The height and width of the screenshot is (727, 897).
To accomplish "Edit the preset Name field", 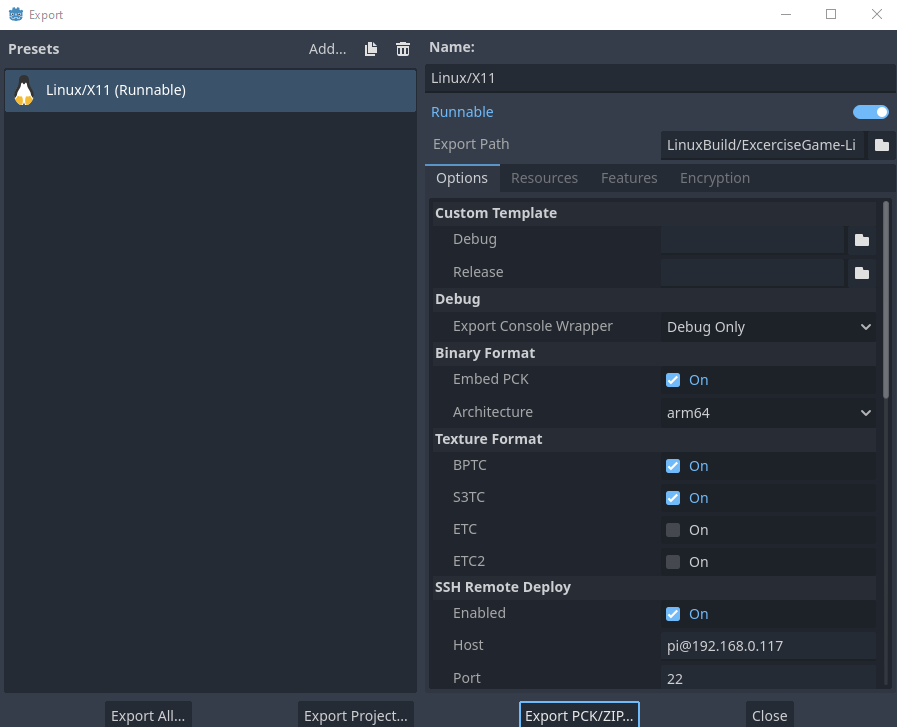I will (x=660, y=78).
